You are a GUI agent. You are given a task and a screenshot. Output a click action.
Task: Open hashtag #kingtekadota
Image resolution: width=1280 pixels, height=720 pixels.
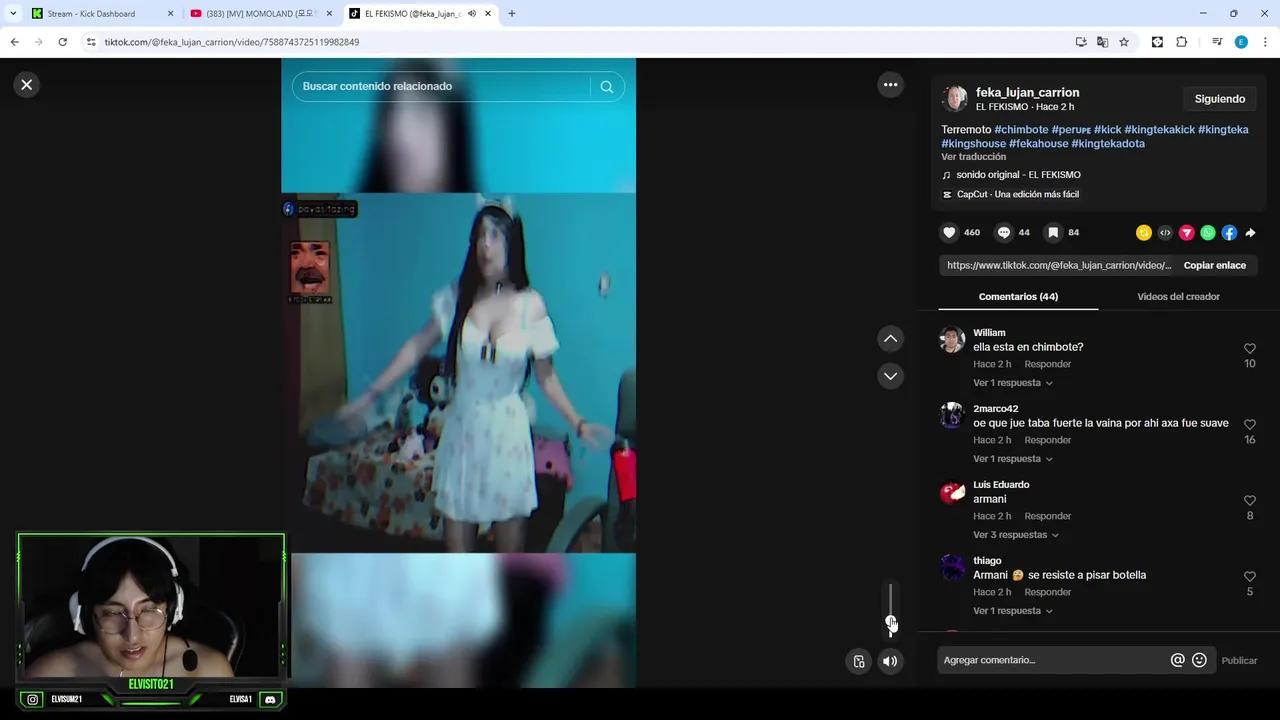pos(1108,144)
